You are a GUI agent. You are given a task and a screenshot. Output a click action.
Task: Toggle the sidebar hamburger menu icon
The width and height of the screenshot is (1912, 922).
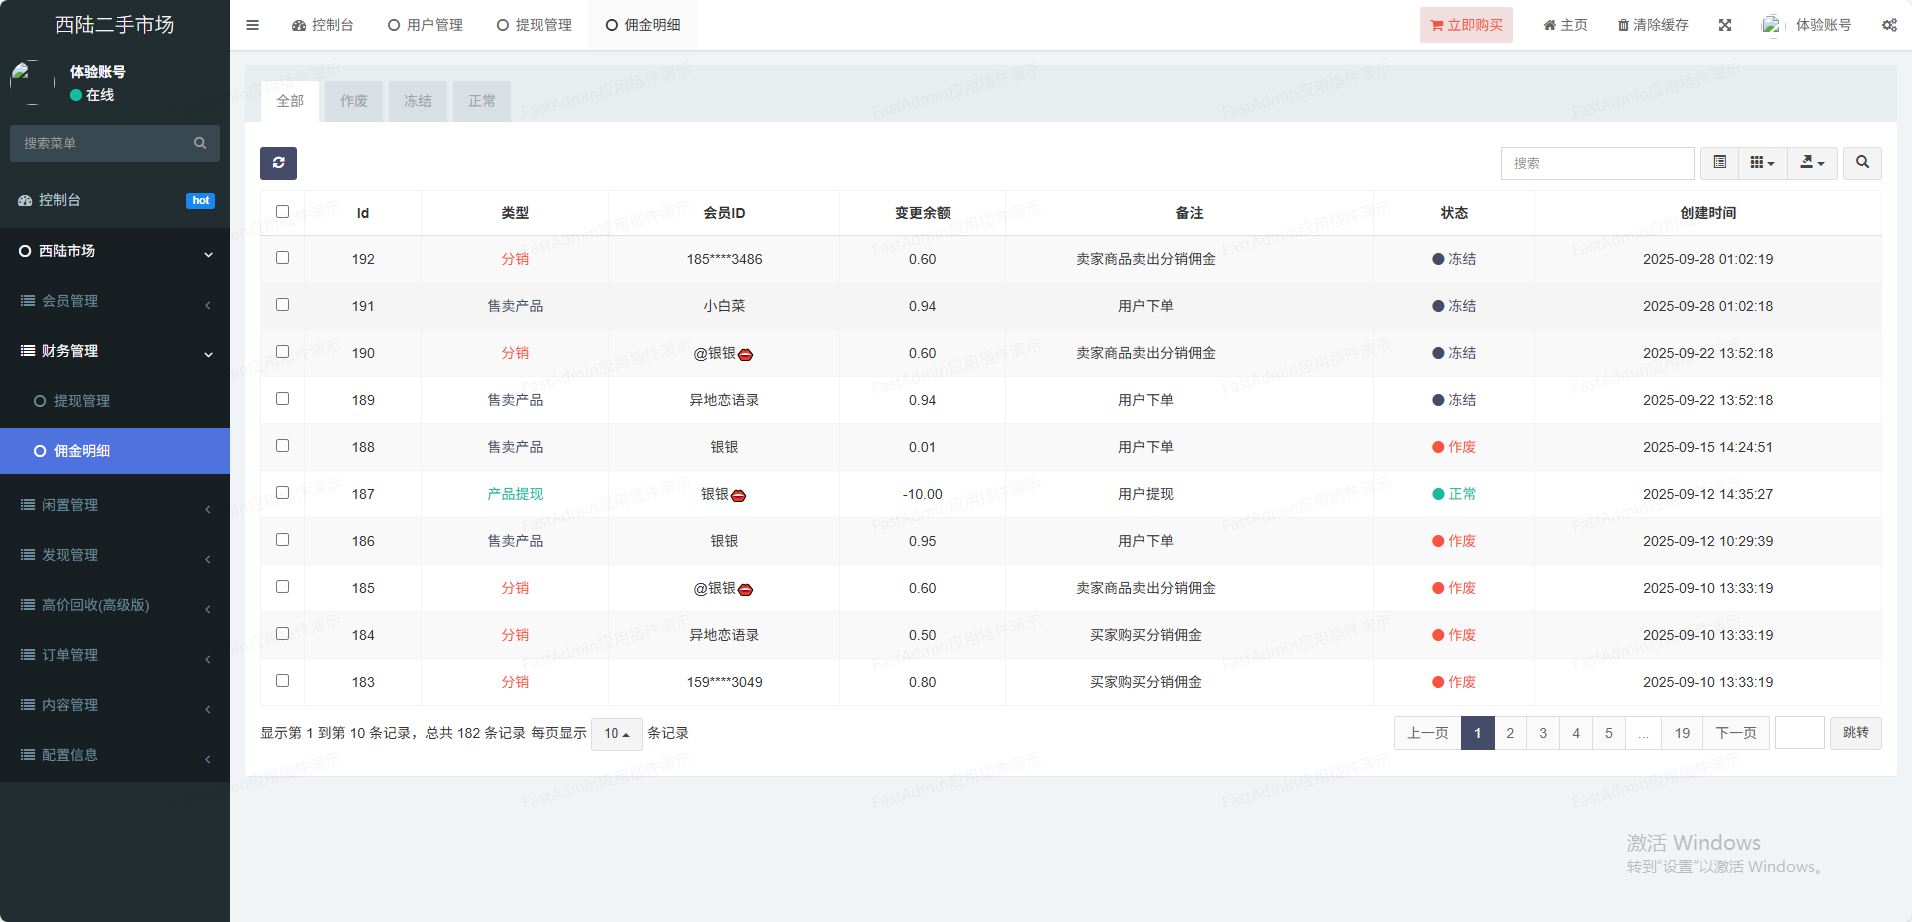[252, 25]
